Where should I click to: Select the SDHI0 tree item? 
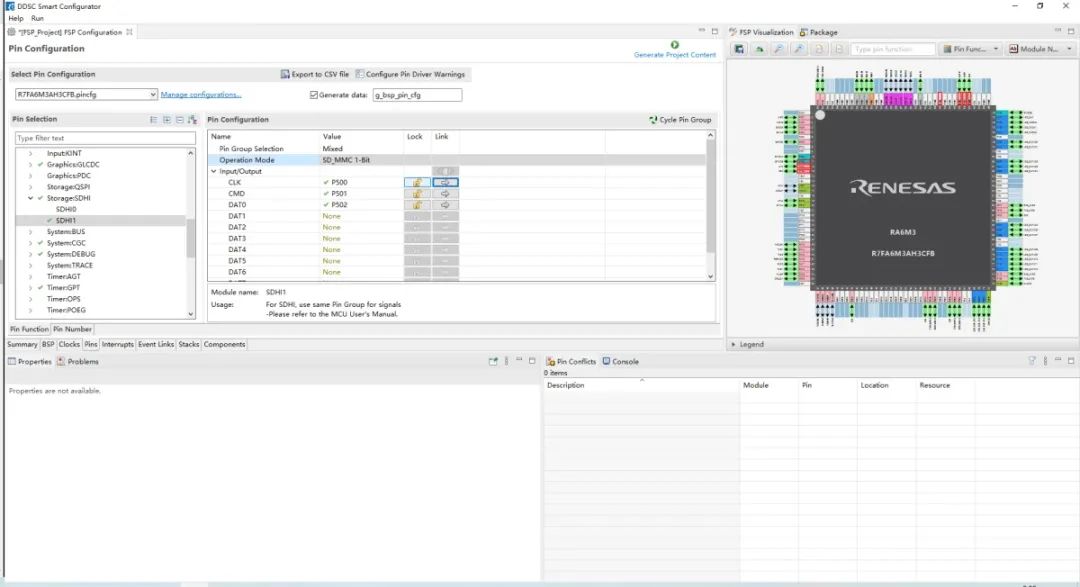pos(66,209)
